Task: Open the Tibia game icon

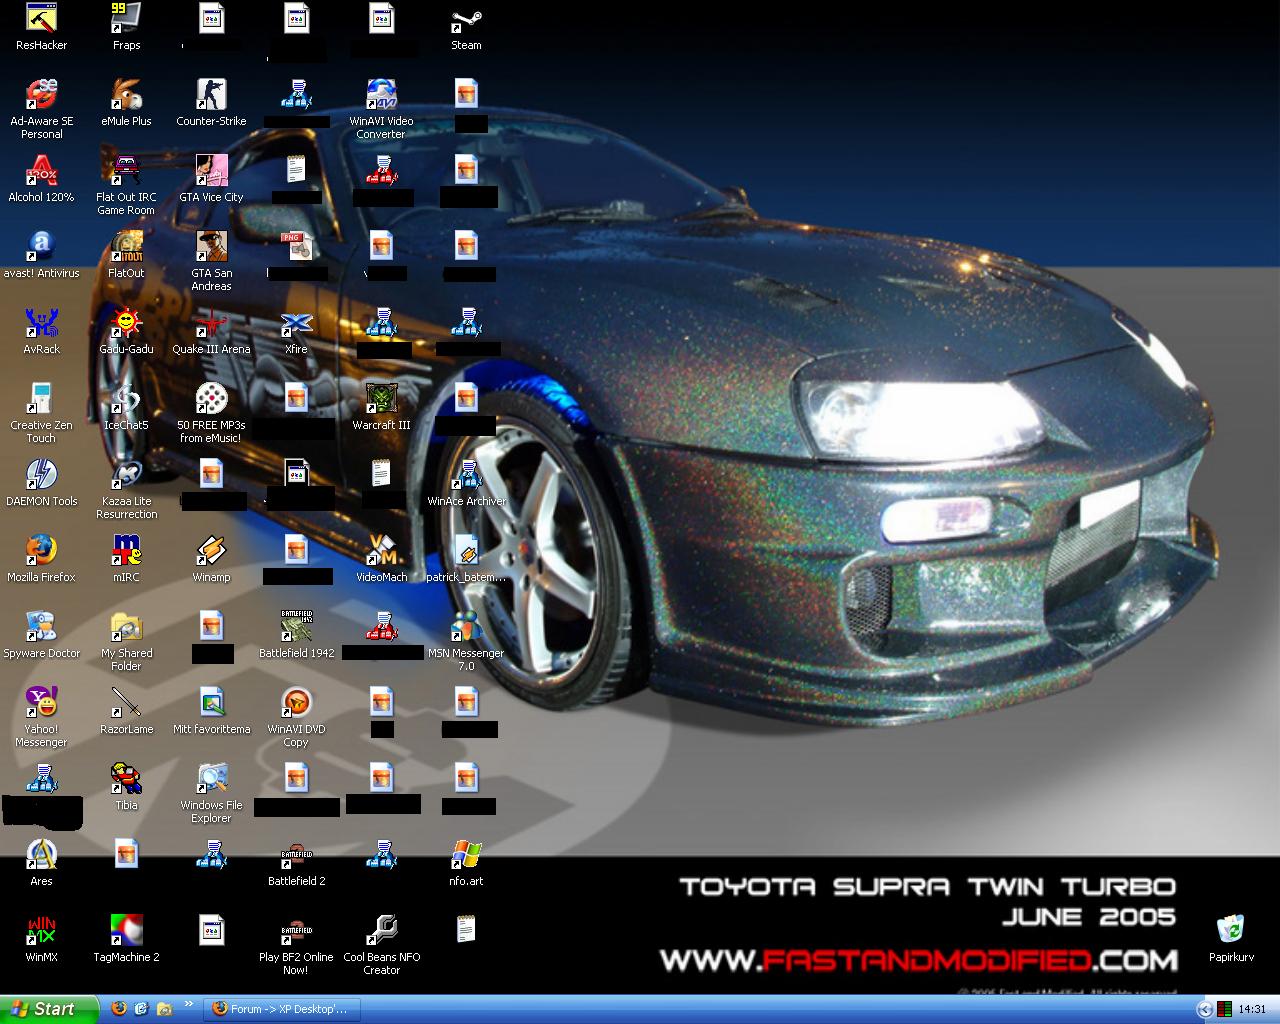Action: coord(126,787)
